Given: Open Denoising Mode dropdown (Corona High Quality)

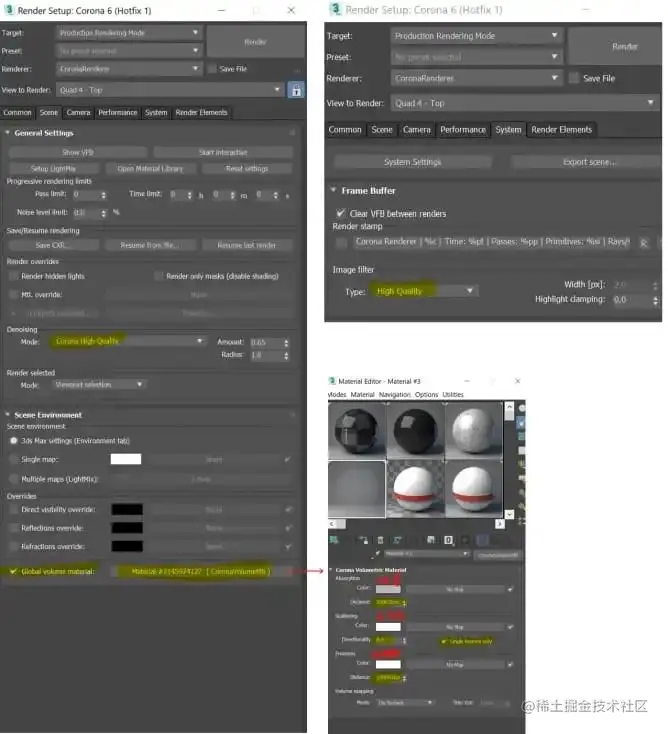Looking at the screenshot, I should point(129,341).
